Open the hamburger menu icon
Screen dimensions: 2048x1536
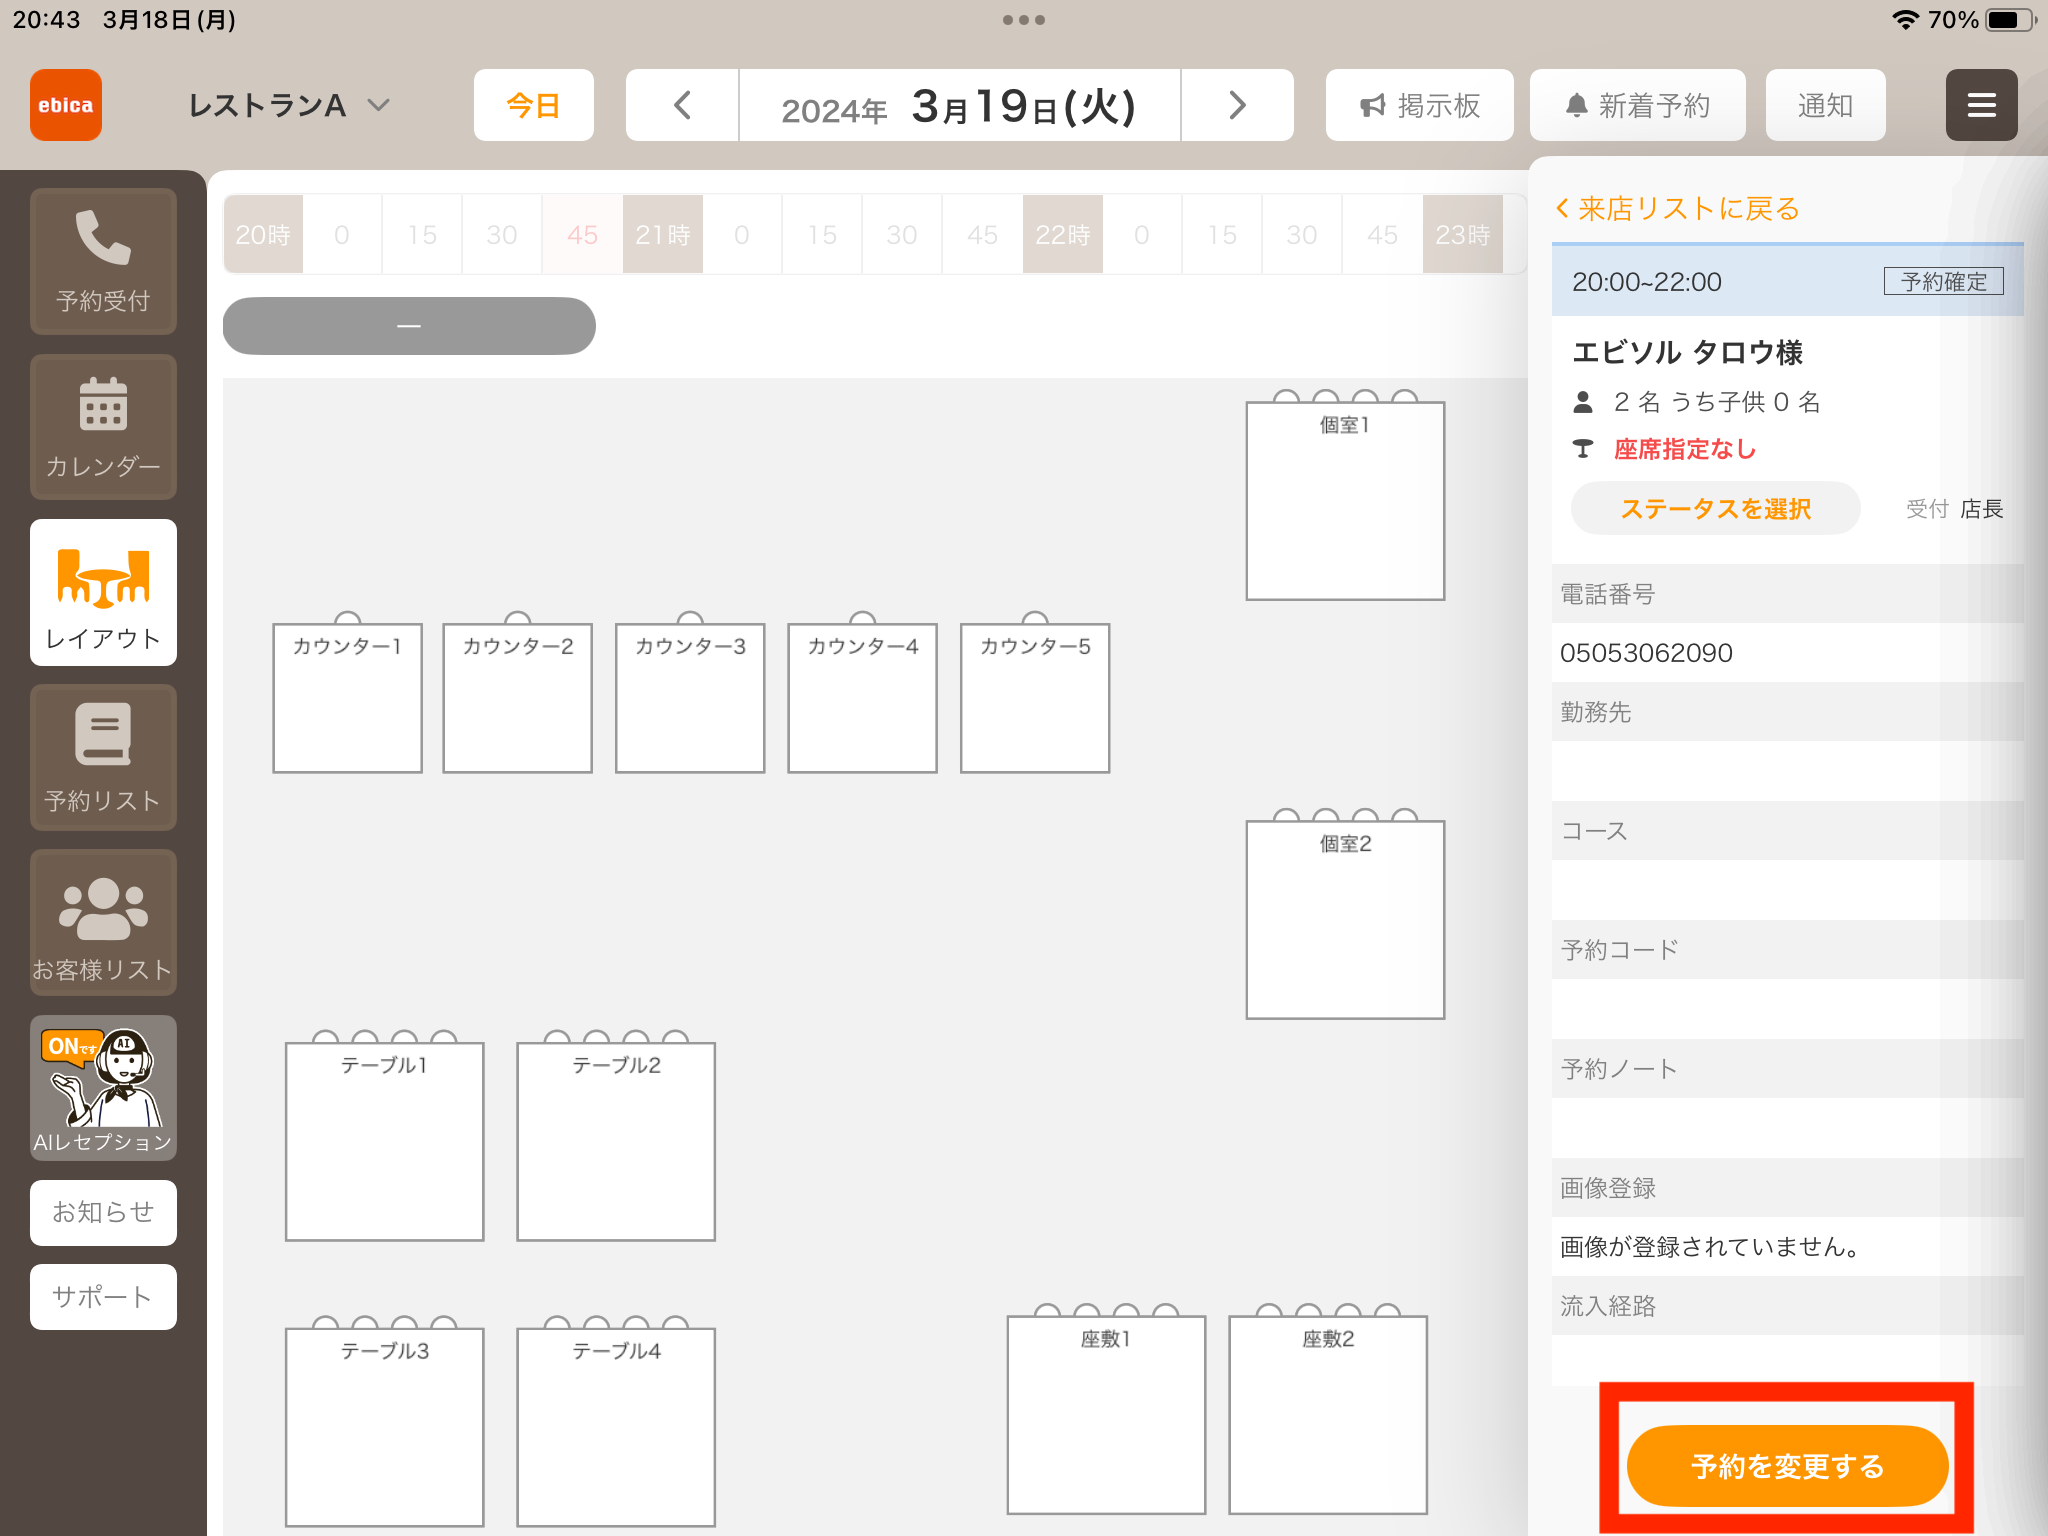point(1981,105)
